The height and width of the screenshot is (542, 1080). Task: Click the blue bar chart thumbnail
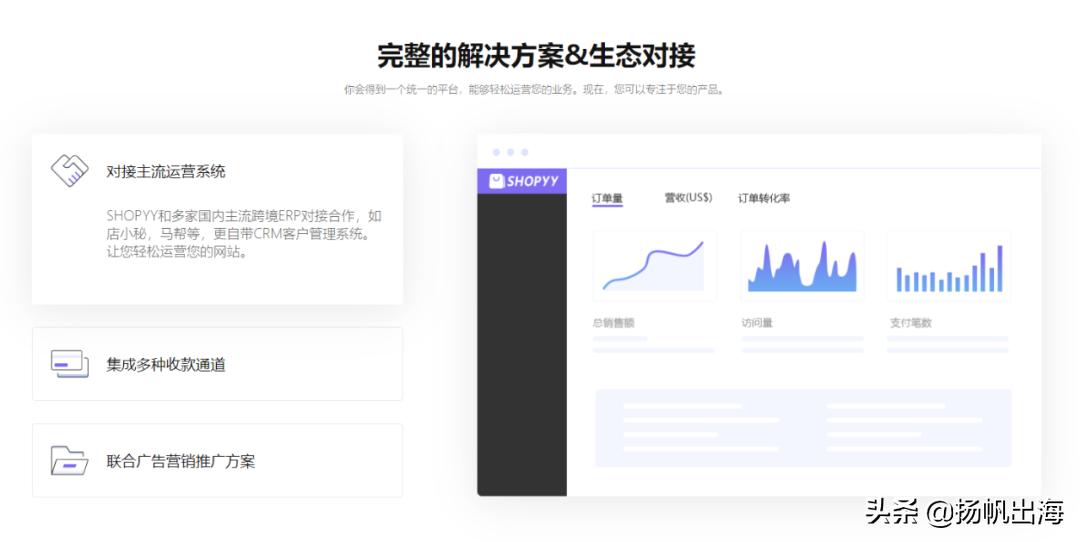point(949,265)
